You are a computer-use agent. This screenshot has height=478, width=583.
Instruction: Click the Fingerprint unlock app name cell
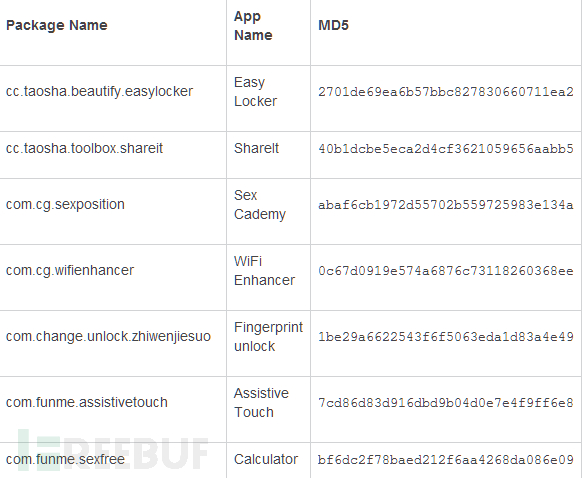point(268,337)
